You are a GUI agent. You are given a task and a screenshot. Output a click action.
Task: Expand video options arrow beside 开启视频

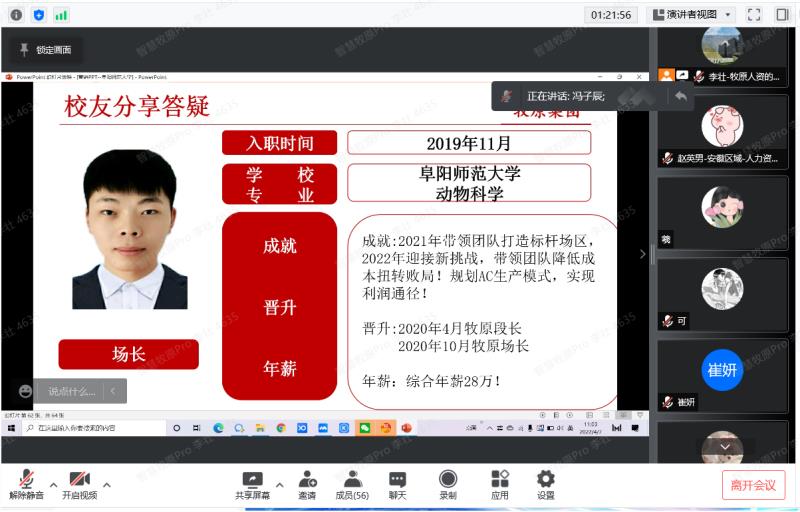[107, 484]
